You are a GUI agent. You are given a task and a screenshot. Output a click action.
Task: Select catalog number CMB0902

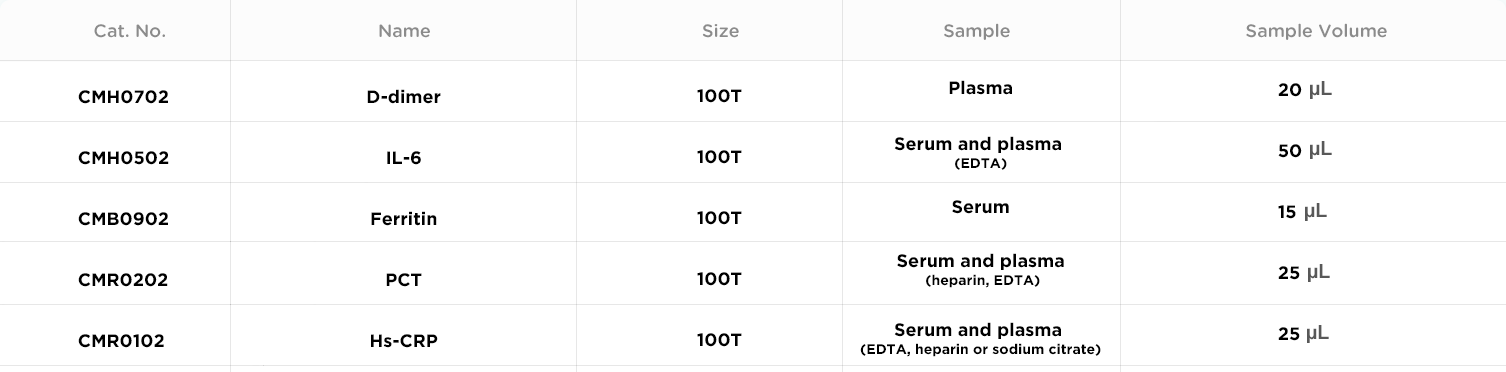pyautogui.click(x=123, y=218)
